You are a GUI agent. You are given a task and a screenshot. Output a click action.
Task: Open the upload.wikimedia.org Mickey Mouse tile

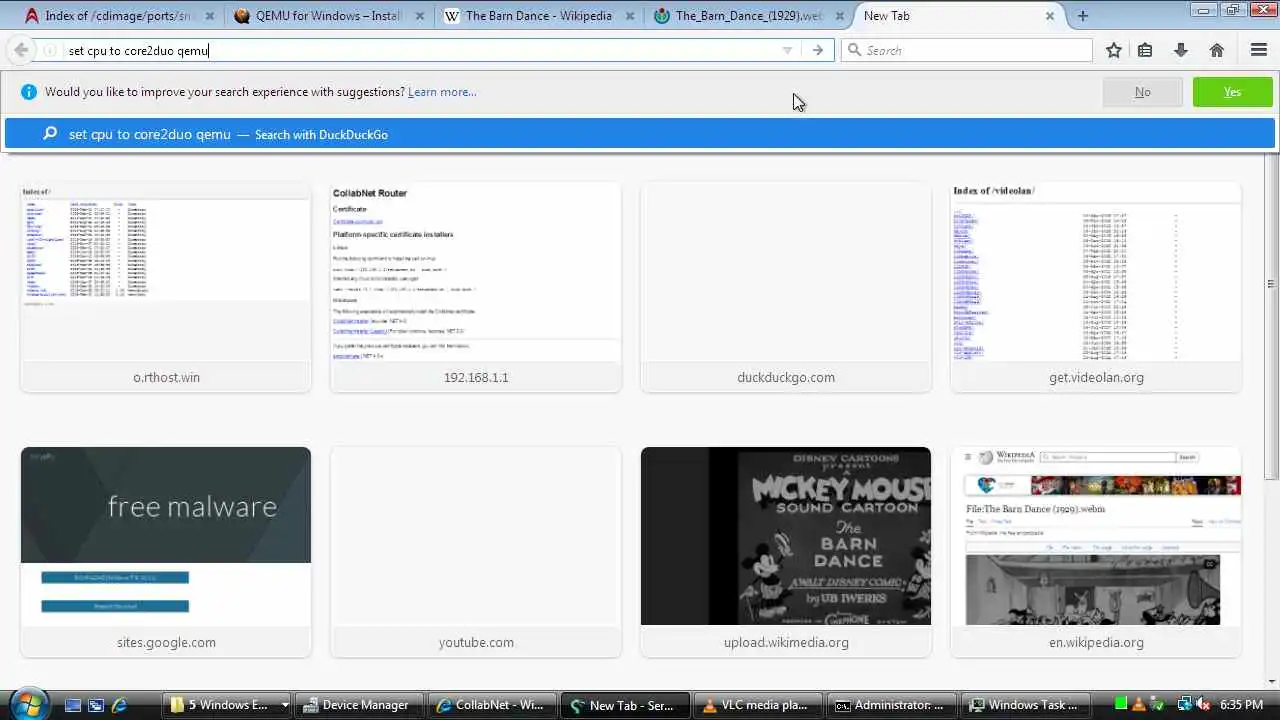[786, 552]
